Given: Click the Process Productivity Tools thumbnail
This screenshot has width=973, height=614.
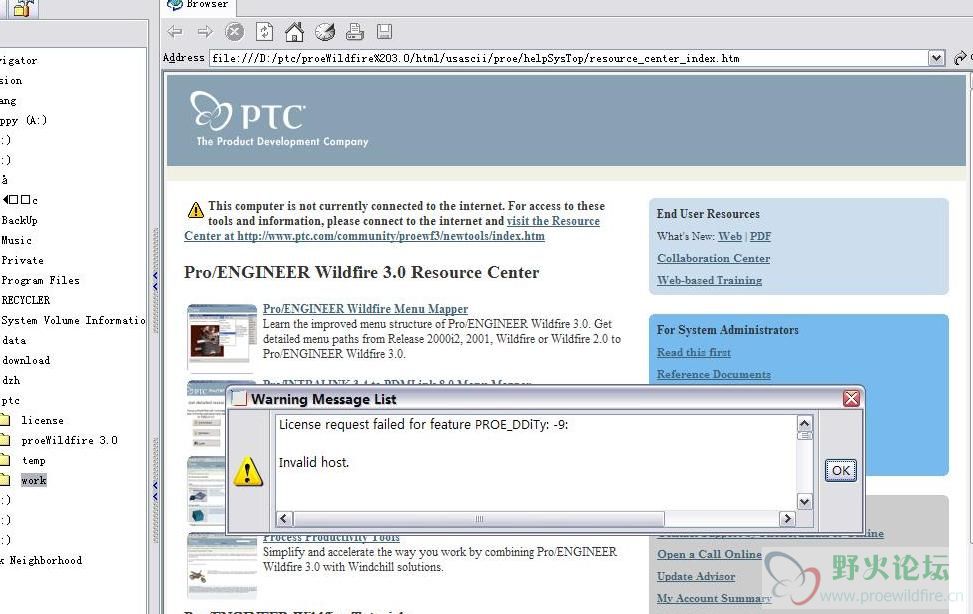Looking at the screenshot, I should click(222, 565).
